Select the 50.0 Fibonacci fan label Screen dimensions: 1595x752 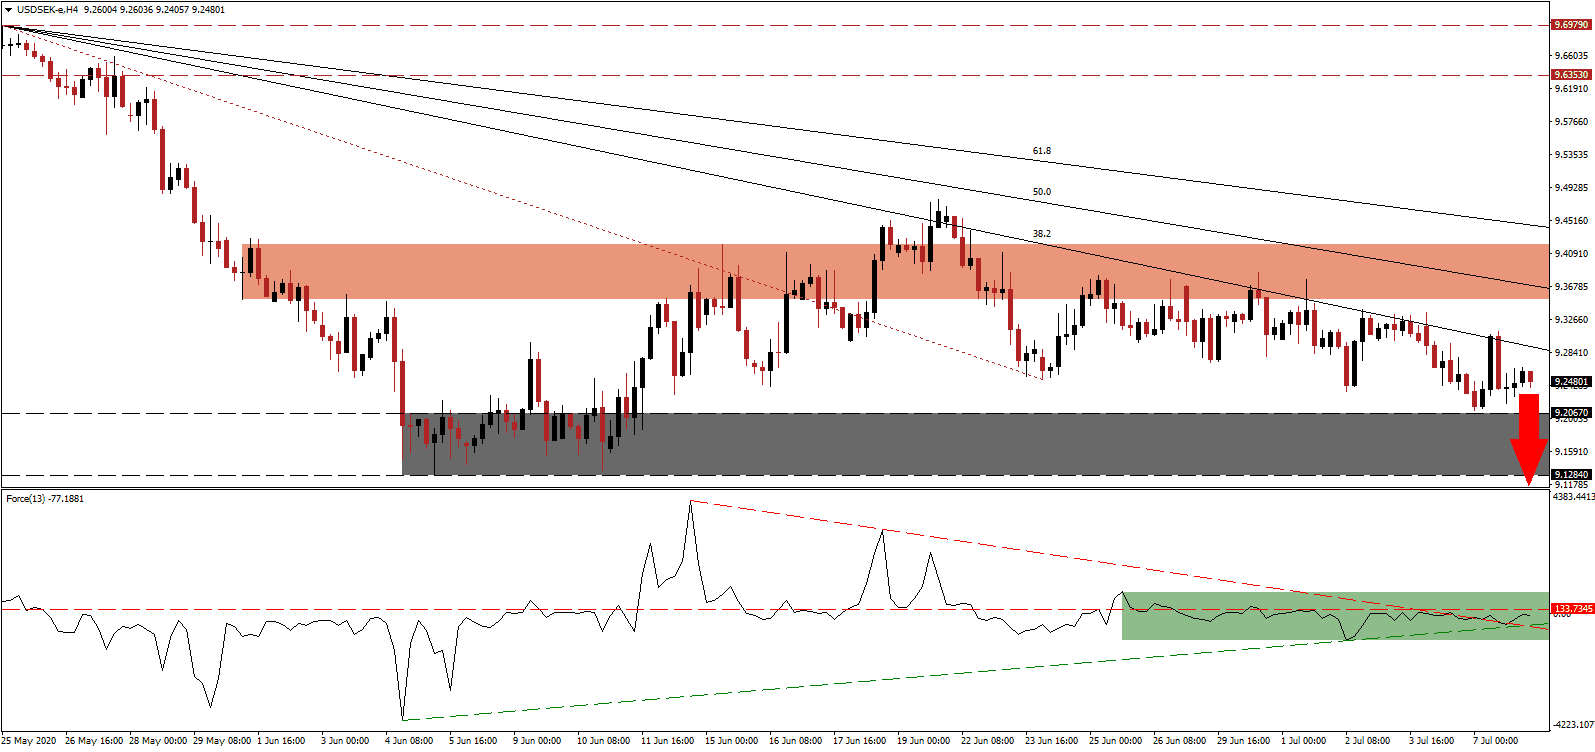(x=1041, y=192)
